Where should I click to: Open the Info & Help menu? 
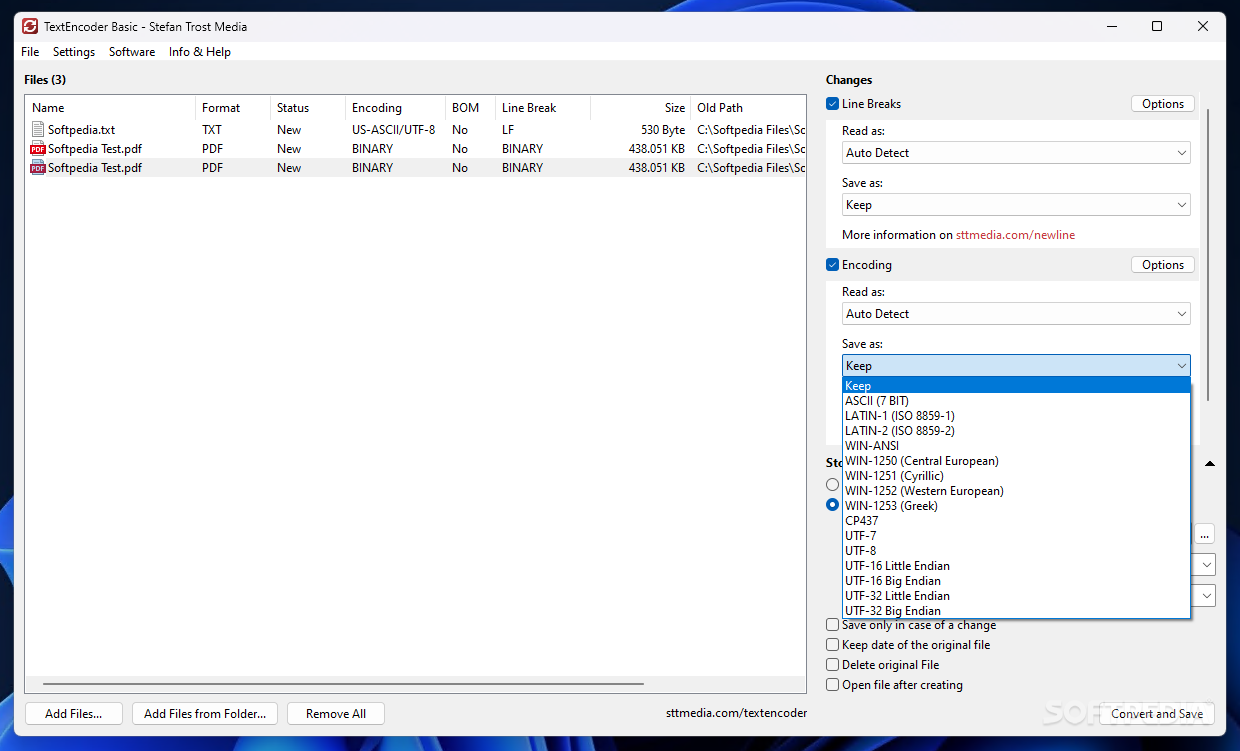point(200,52)
